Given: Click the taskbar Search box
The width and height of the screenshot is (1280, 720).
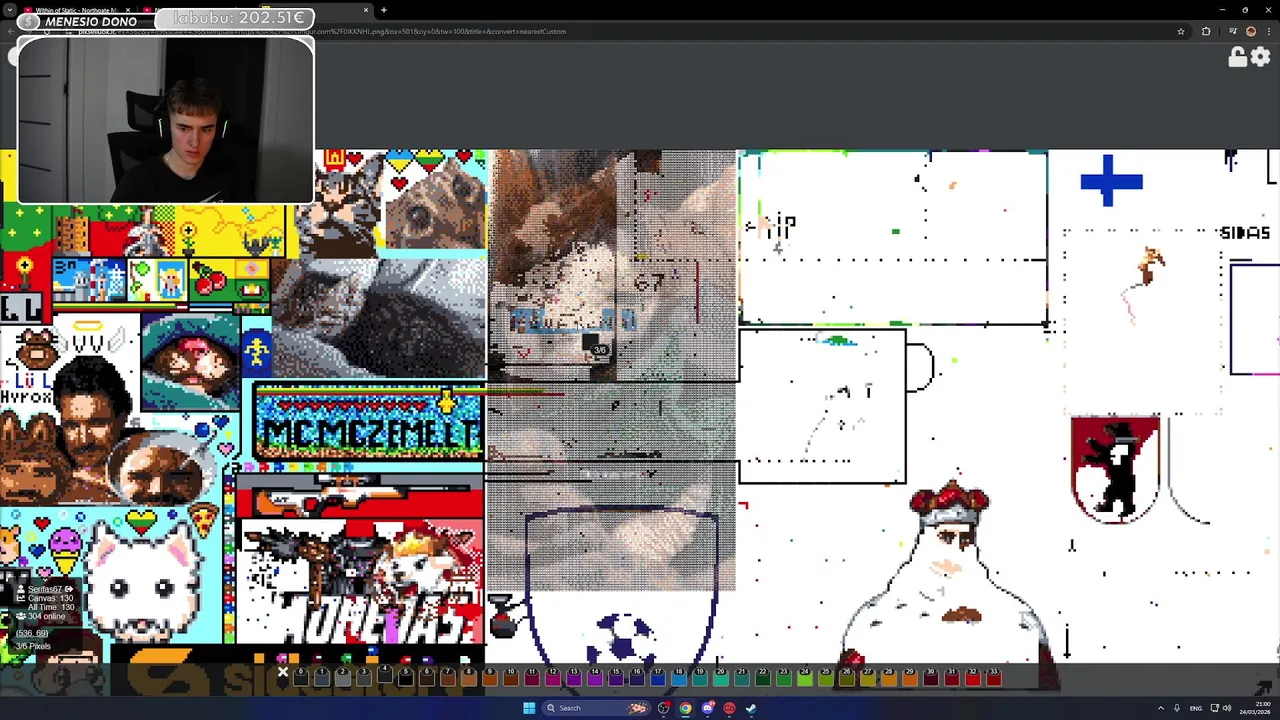Looking at the screenshot, I should point(597,708).
